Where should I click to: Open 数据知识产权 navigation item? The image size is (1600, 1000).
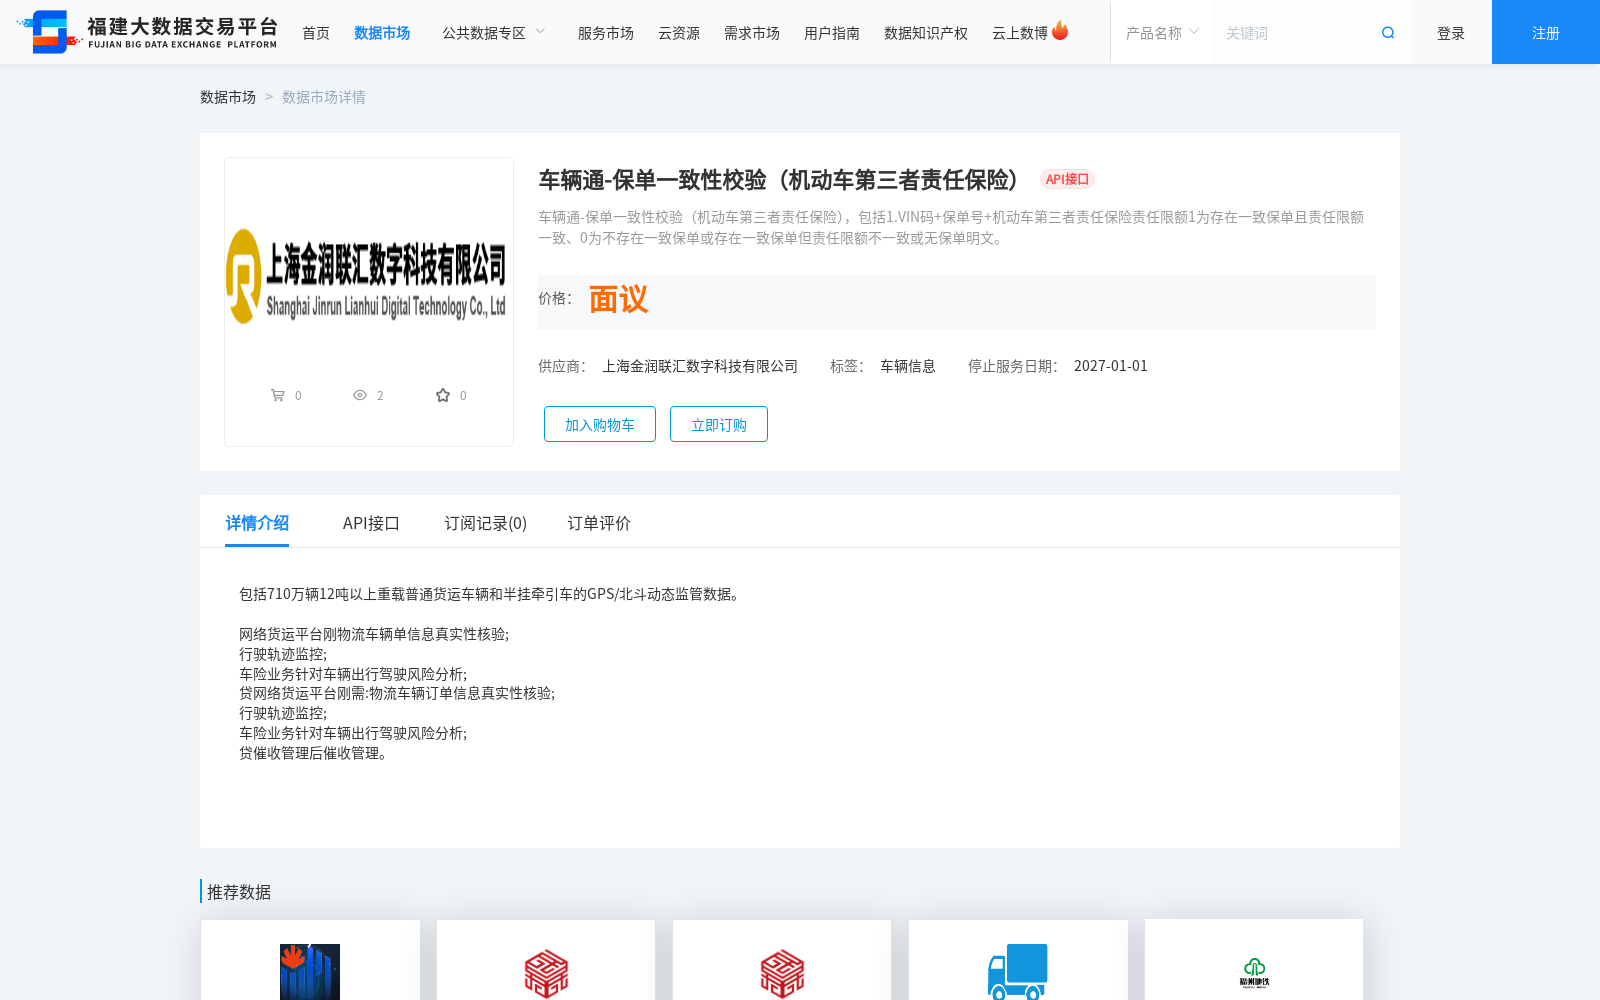click(x=926, y=33)
